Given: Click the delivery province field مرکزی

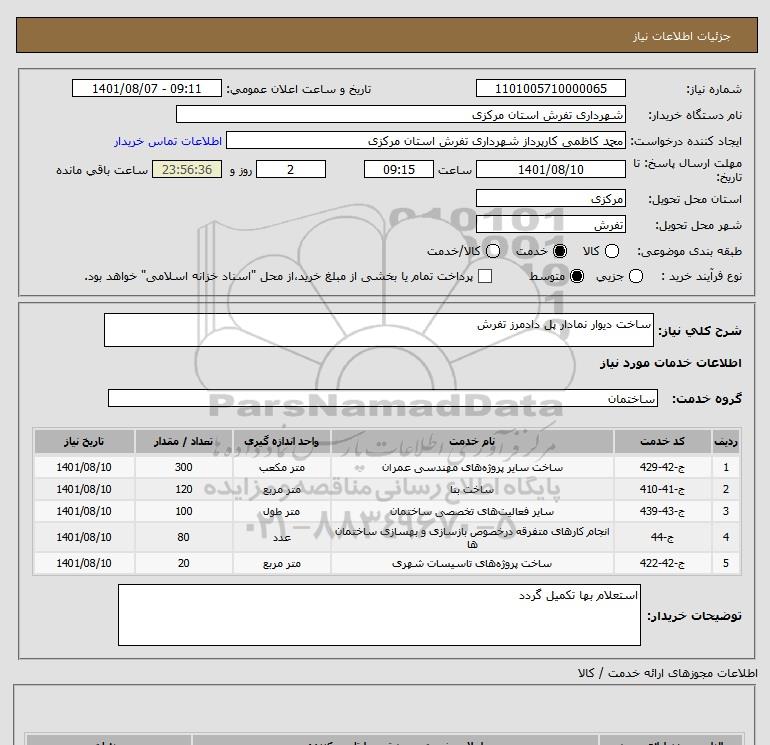Looking at the screenshot, I should click(550, 198).
